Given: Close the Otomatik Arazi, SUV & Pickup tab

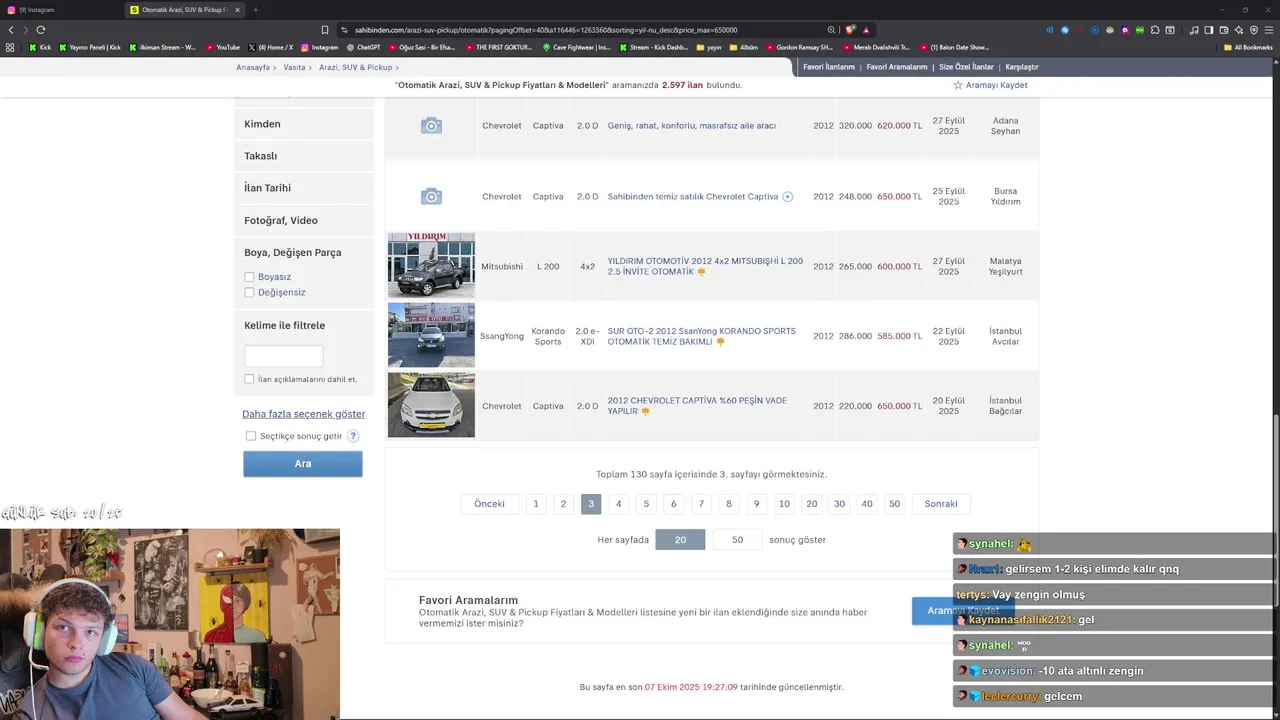Looking at the screenshot, I should click(236, 10).
